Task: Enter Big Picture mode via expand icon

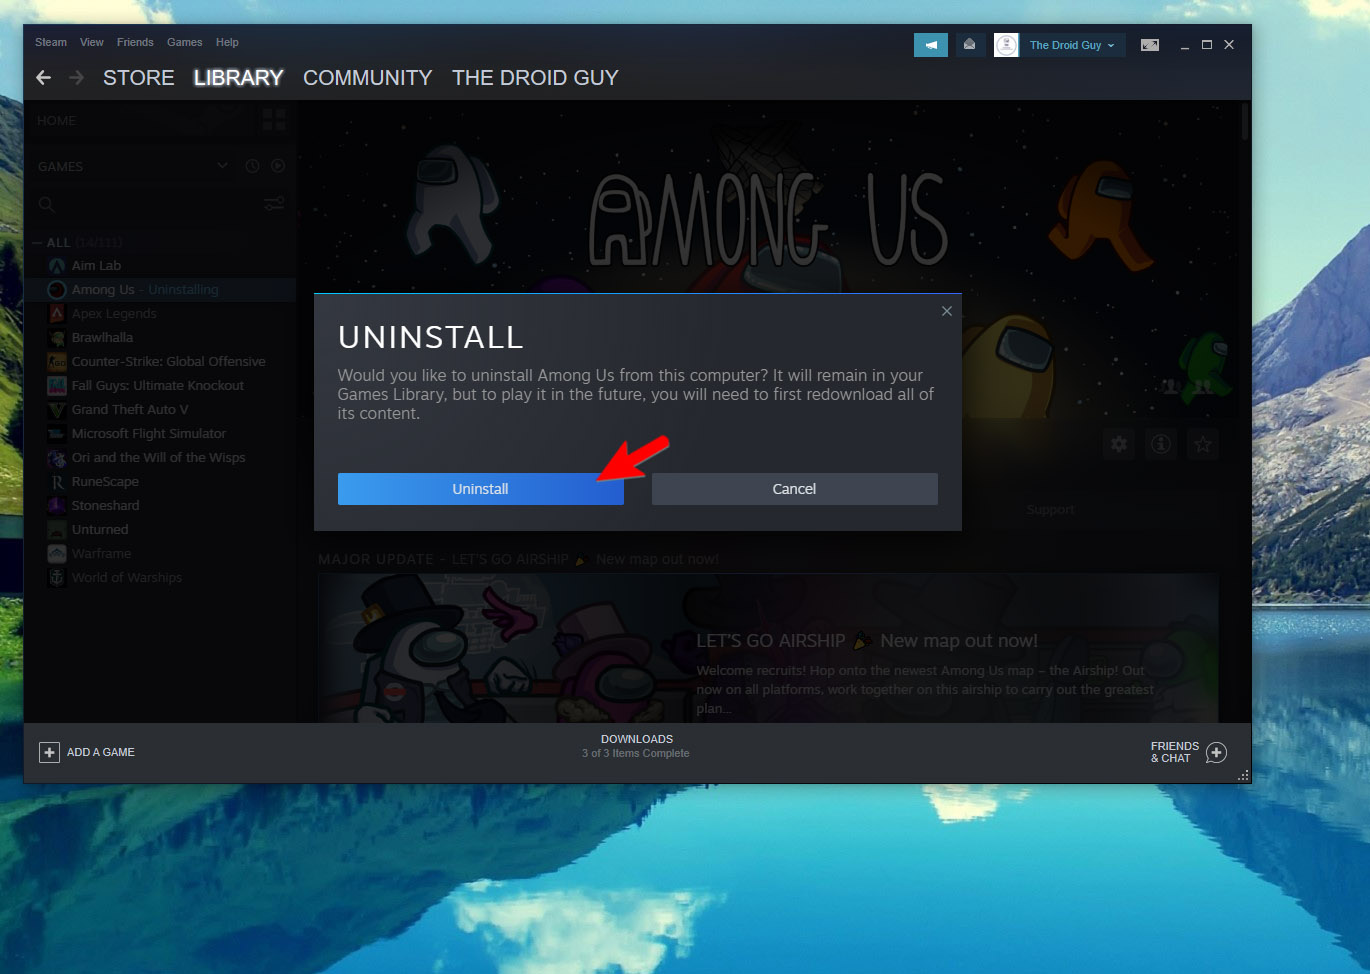Action: click(1149, 44)
